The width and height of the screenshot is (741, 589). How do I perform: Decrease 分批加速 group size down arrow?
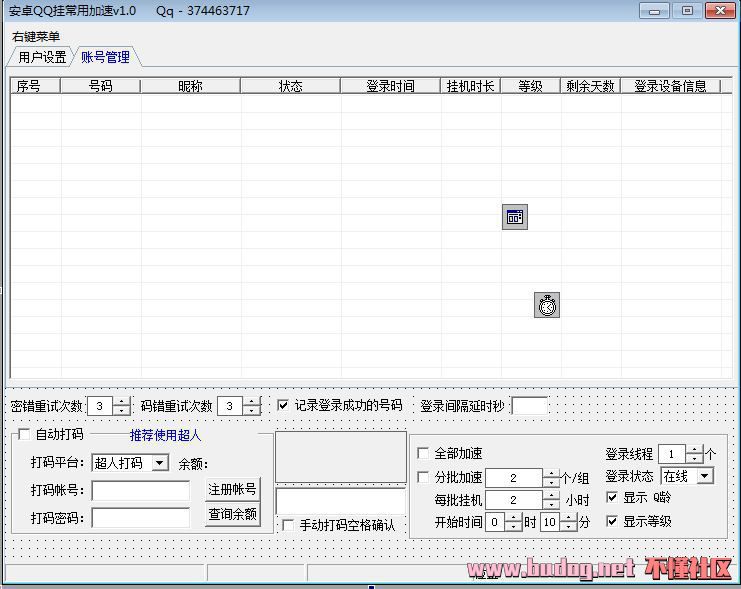click(x=551, y=483)
